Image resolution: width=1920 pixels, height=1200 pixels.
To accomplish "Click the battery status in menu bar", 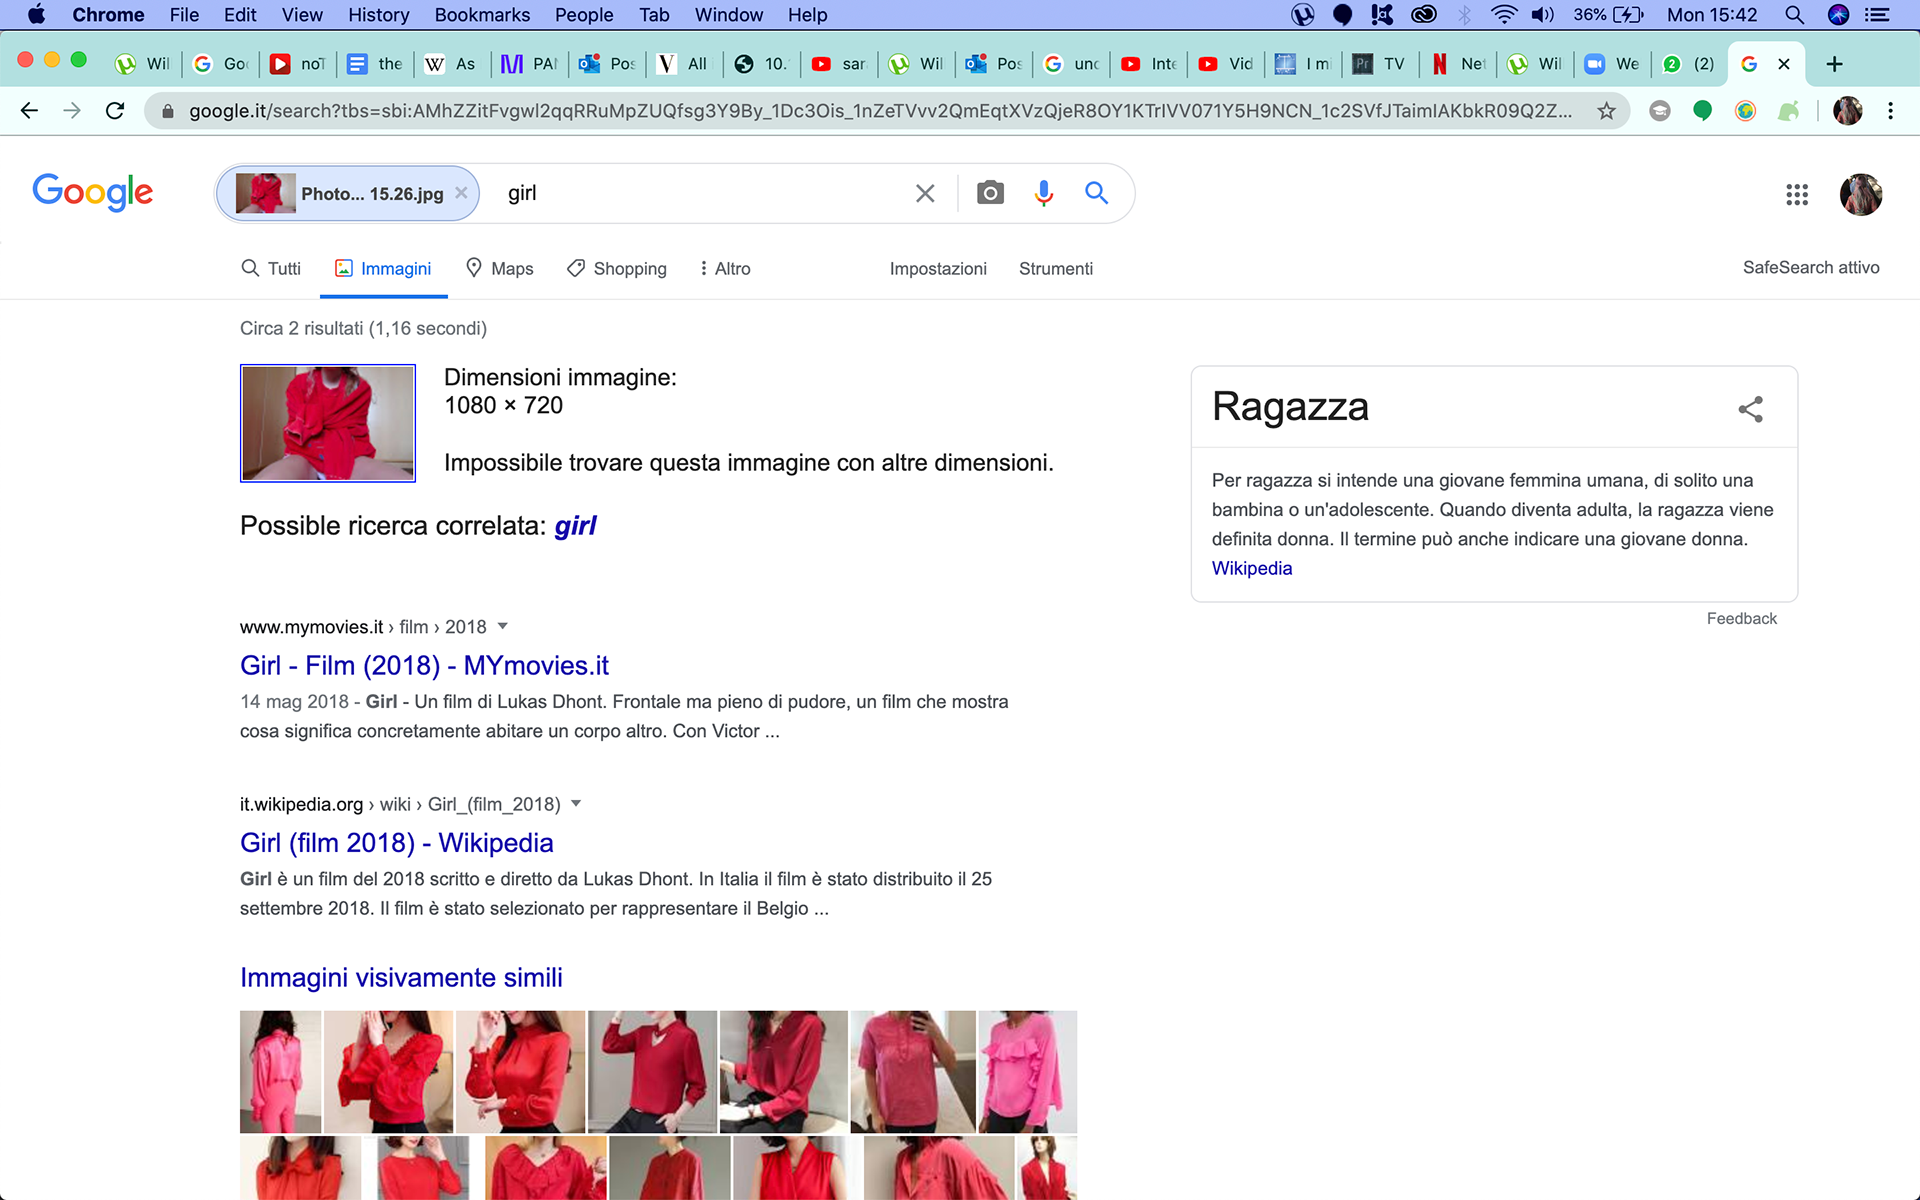I will tap(1608, 15).
